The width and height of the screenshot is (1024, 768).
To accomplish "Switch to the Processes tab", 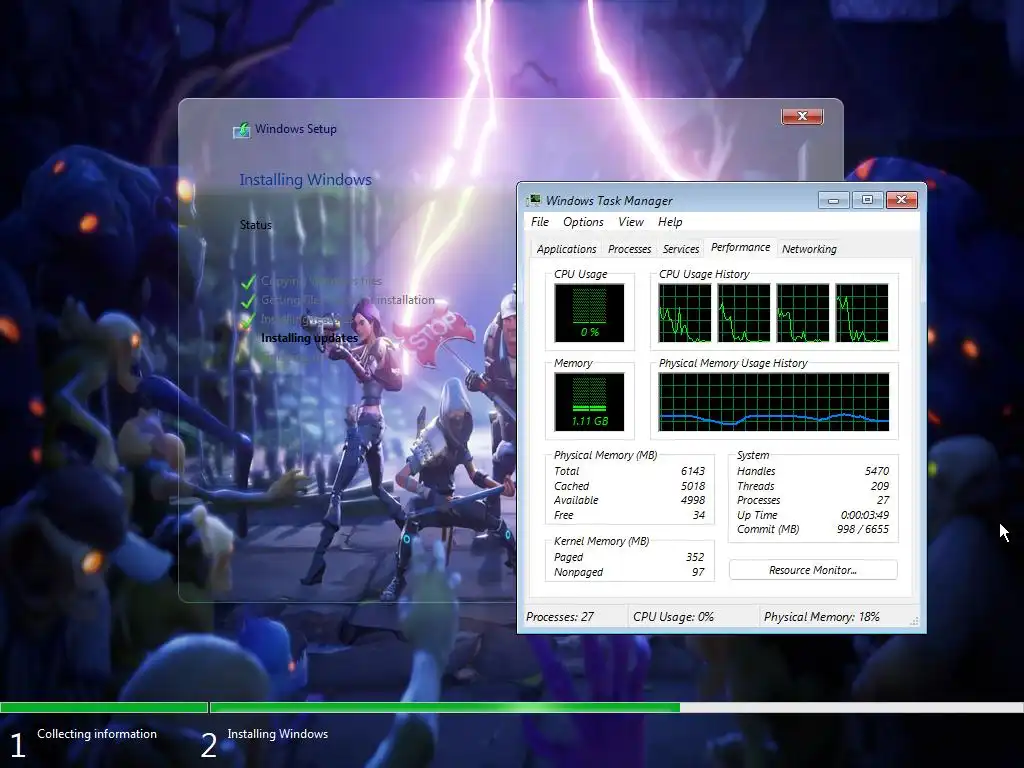I will pos(630,249).
